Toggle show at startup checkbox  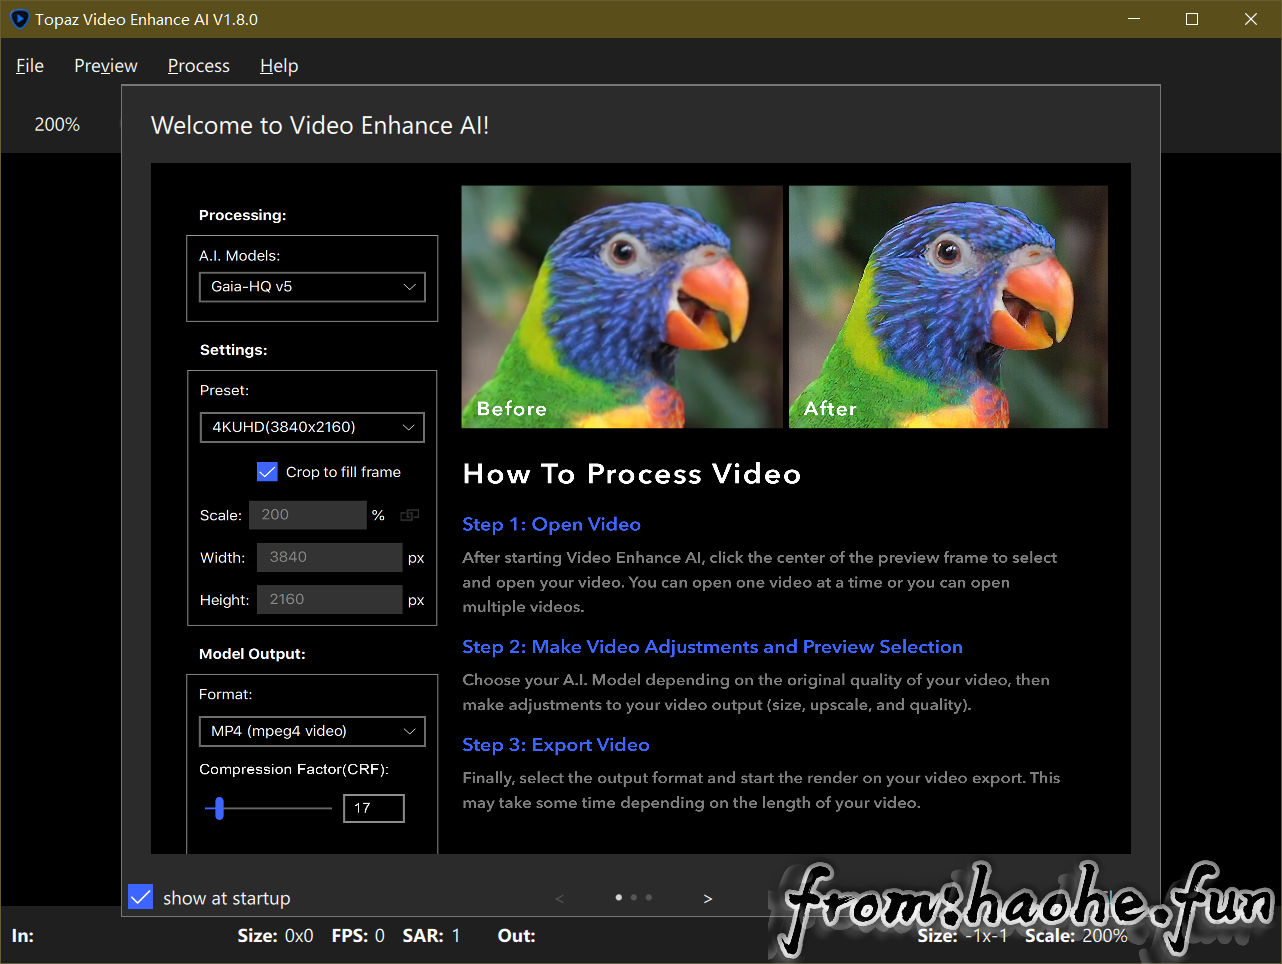coord(141,897)
